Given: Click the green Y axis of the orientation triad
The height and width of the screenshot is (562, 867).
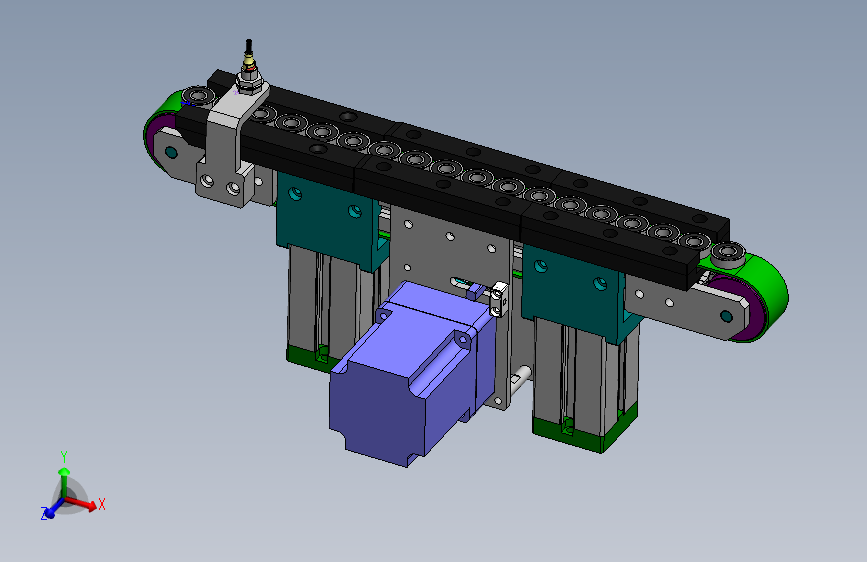Looking at the screenshot, I should [x=64, y=483].
